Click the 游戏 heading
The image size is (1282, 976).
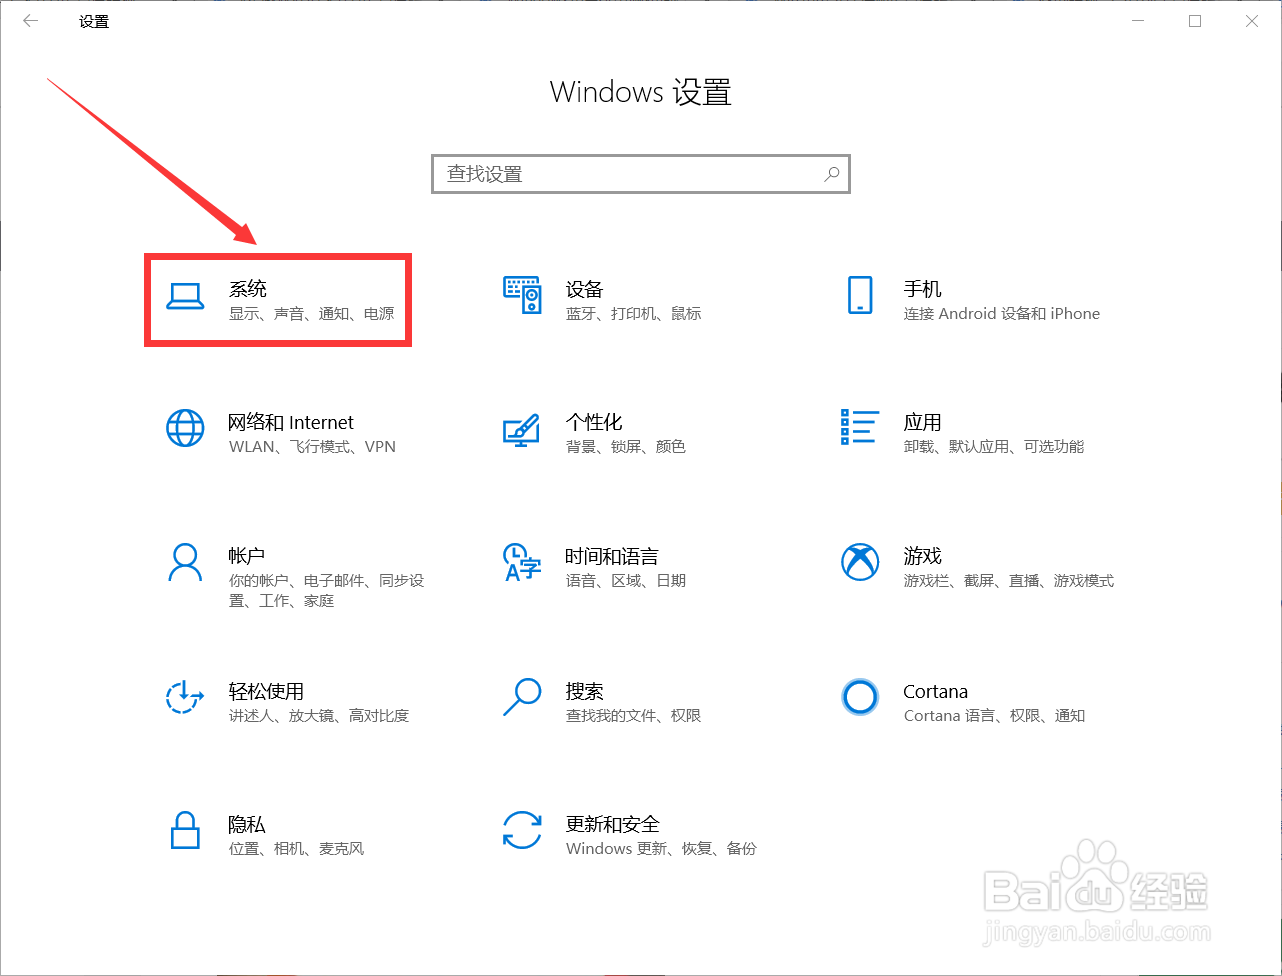922,555
